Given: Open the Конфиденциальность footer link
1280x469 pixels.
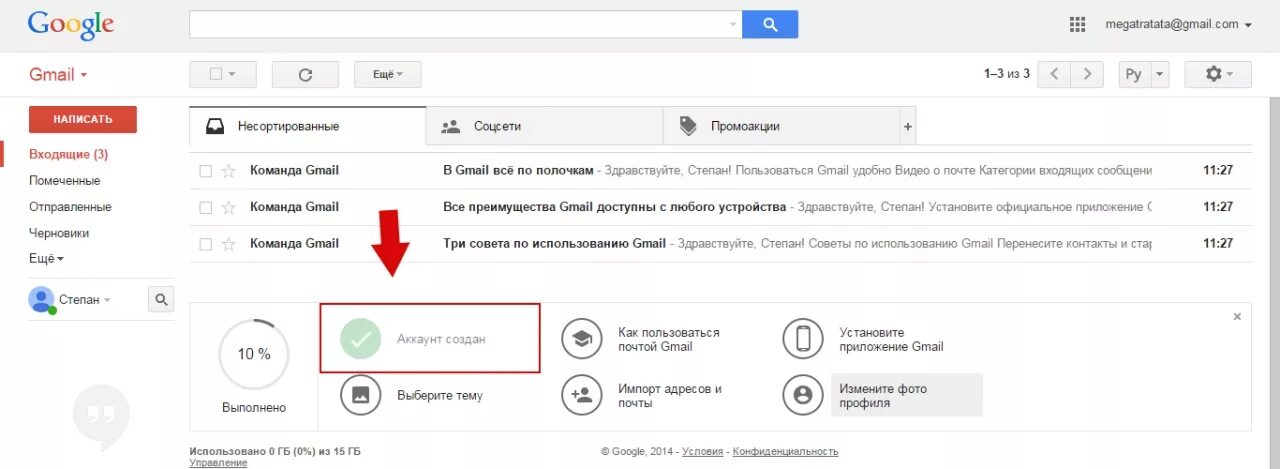Looking at the screenshot, I should point(785,452).
